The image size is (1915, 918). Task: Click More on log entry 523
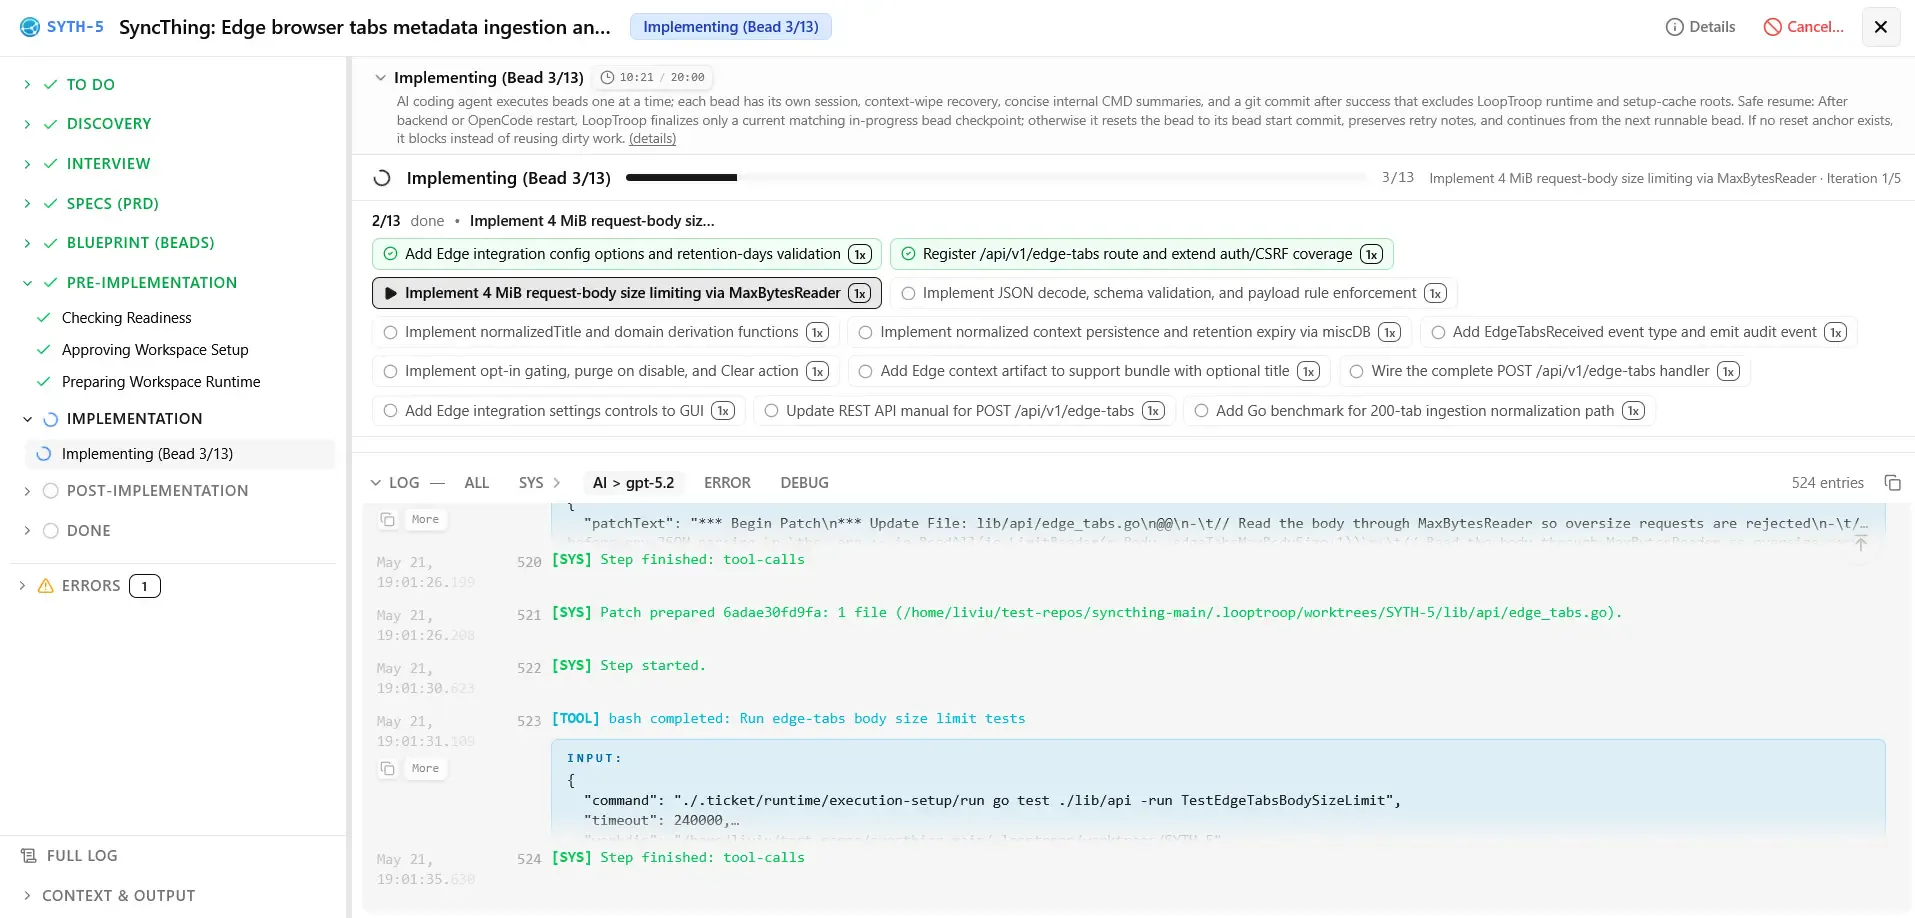click(425, 769)
